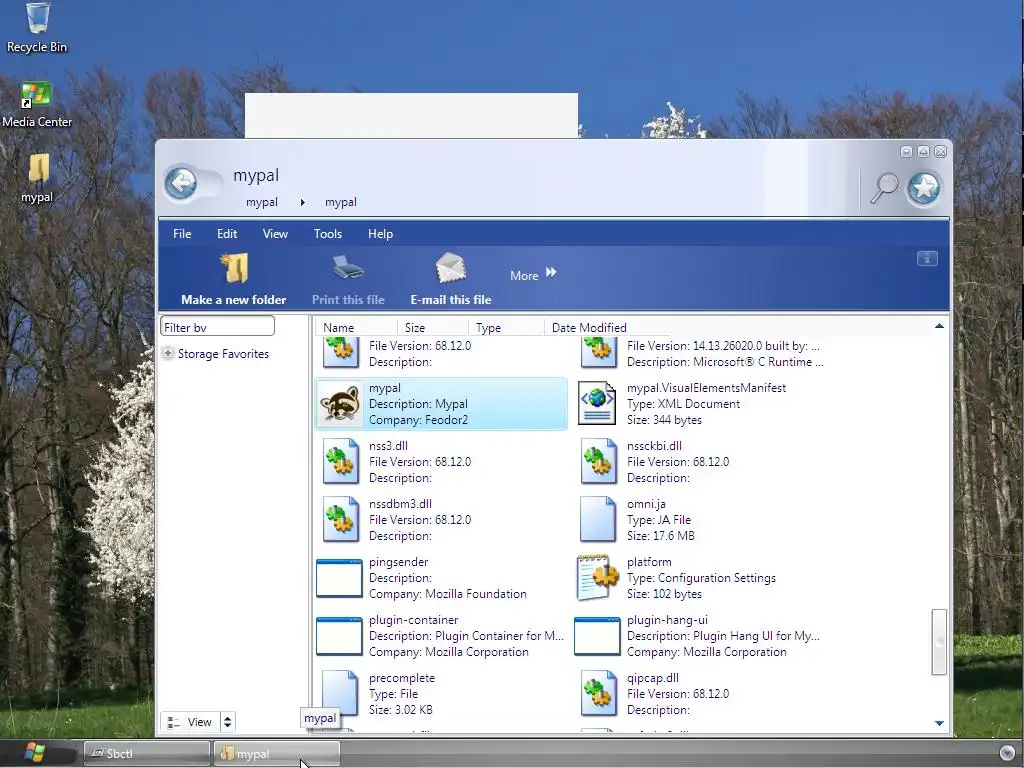Click the Make a new folder icon
Image resolution: width=1024 pixels, height=768 pixels.
coord(234,268)
